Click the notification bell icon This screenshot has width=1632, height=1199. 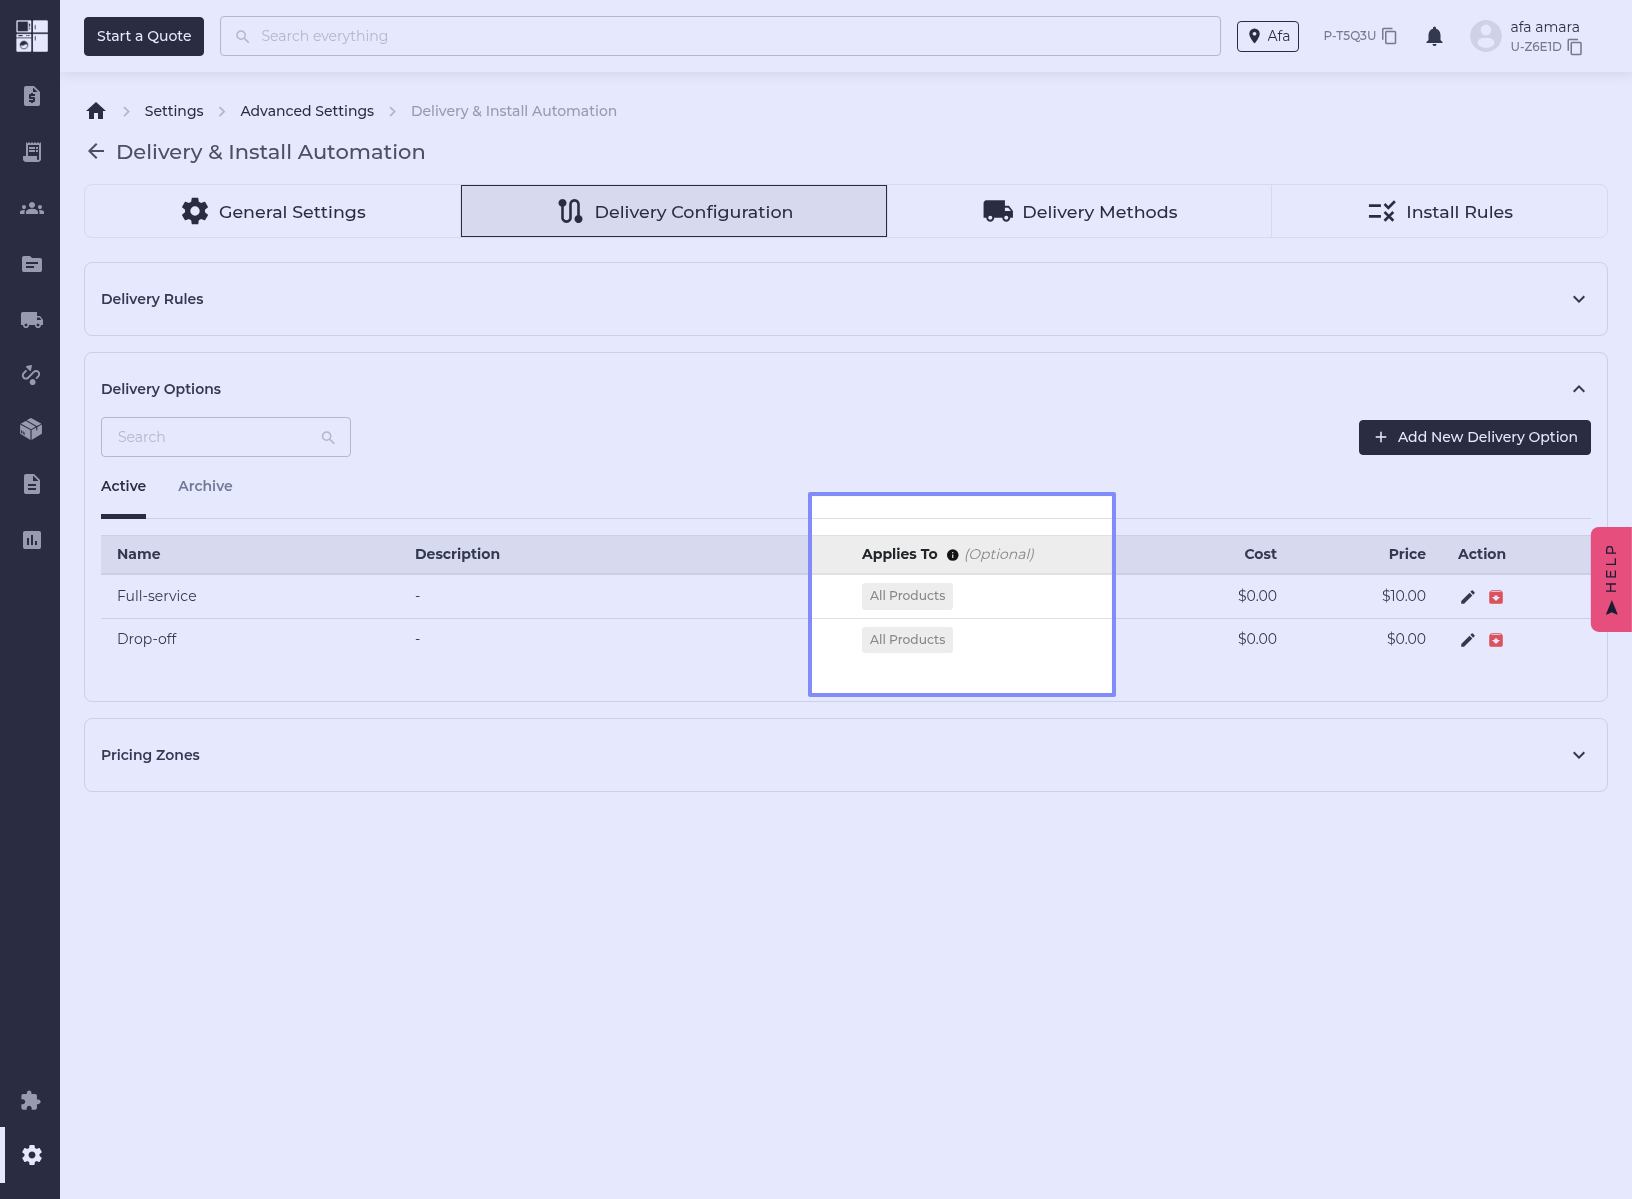1434,37
